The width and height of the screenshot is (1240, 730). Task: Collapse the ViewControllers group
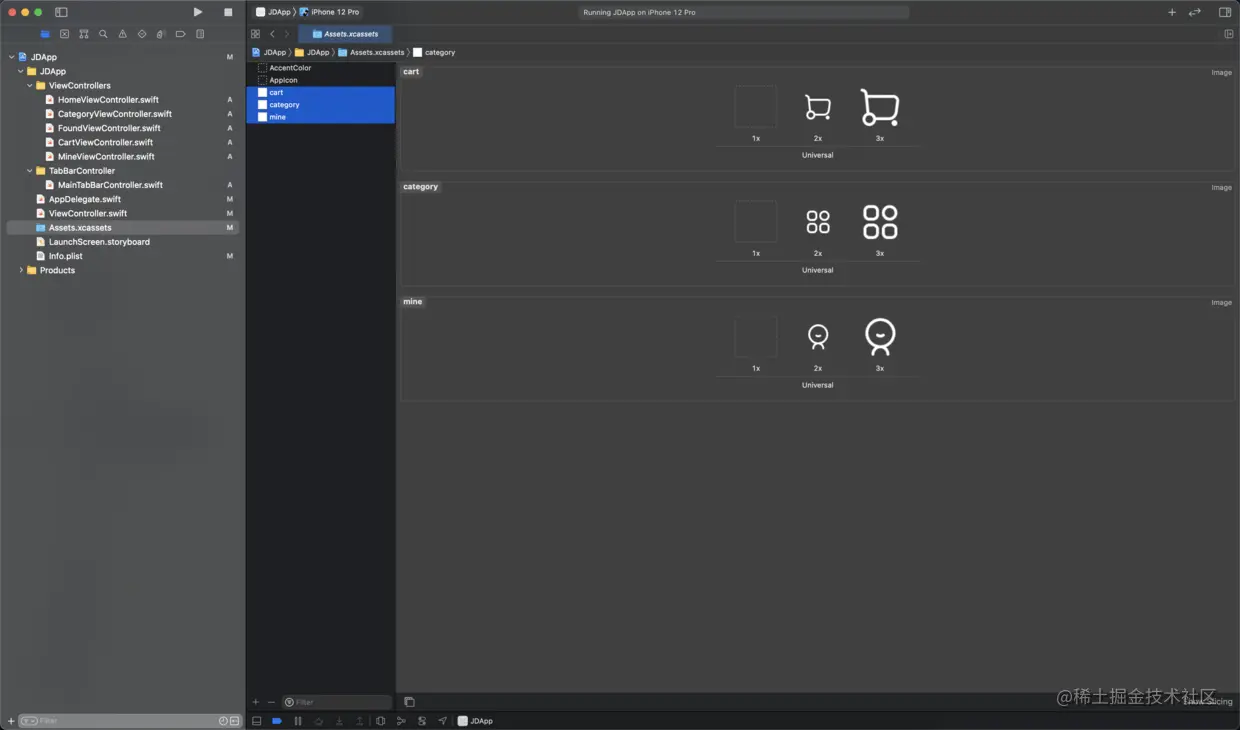pos(30,86)
